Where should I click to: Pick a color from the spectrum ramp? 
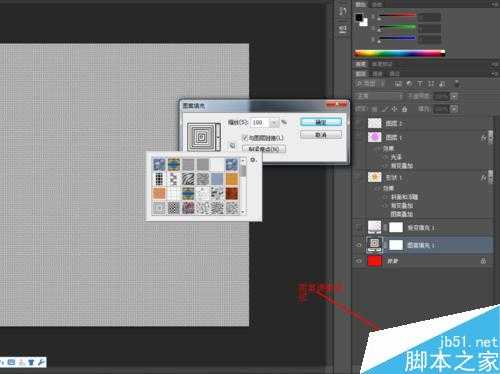(399, 53)
